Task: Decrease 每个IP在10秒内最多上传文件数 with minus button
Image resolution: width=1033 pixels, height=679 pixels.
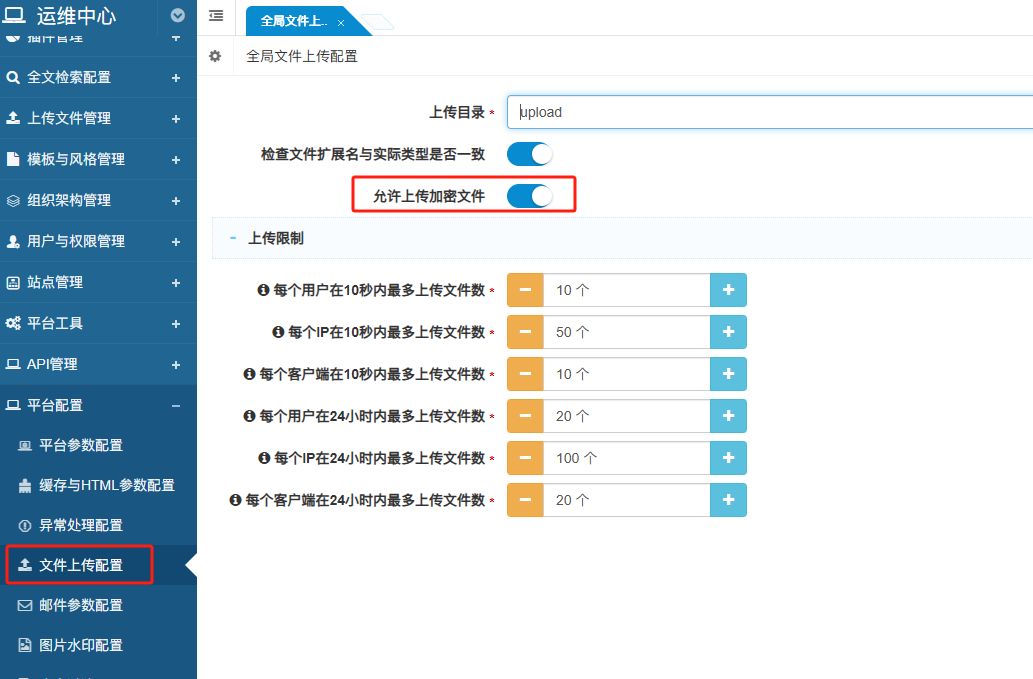Action: coord(526,332)
